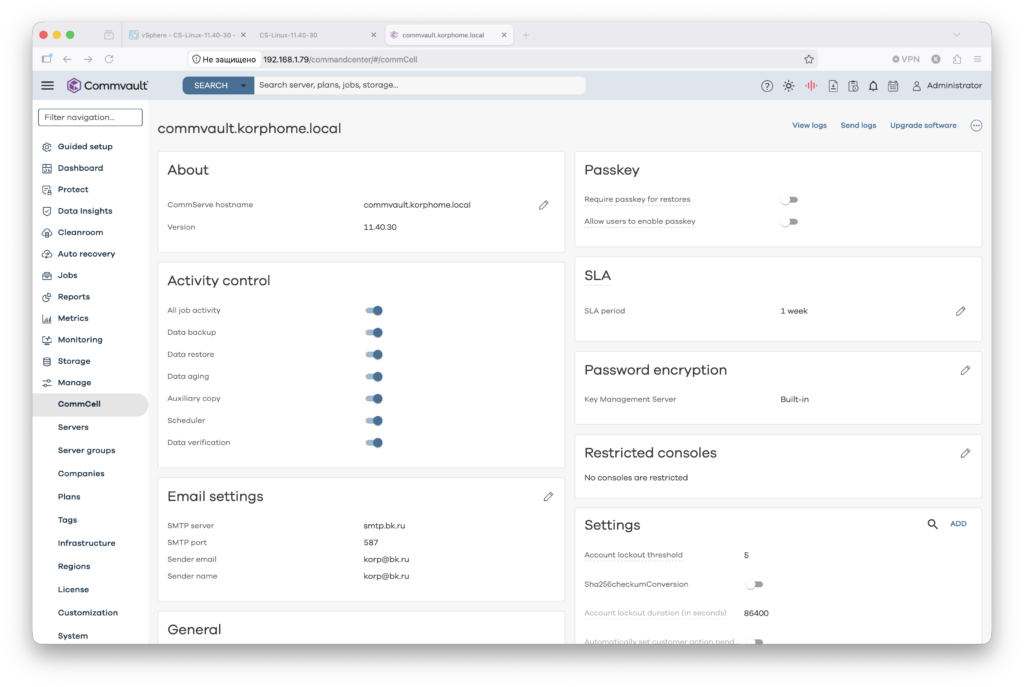Expand Data Insights section
Screen dimensions: 1024x687
pyautogui.click(x=85, y=212)
